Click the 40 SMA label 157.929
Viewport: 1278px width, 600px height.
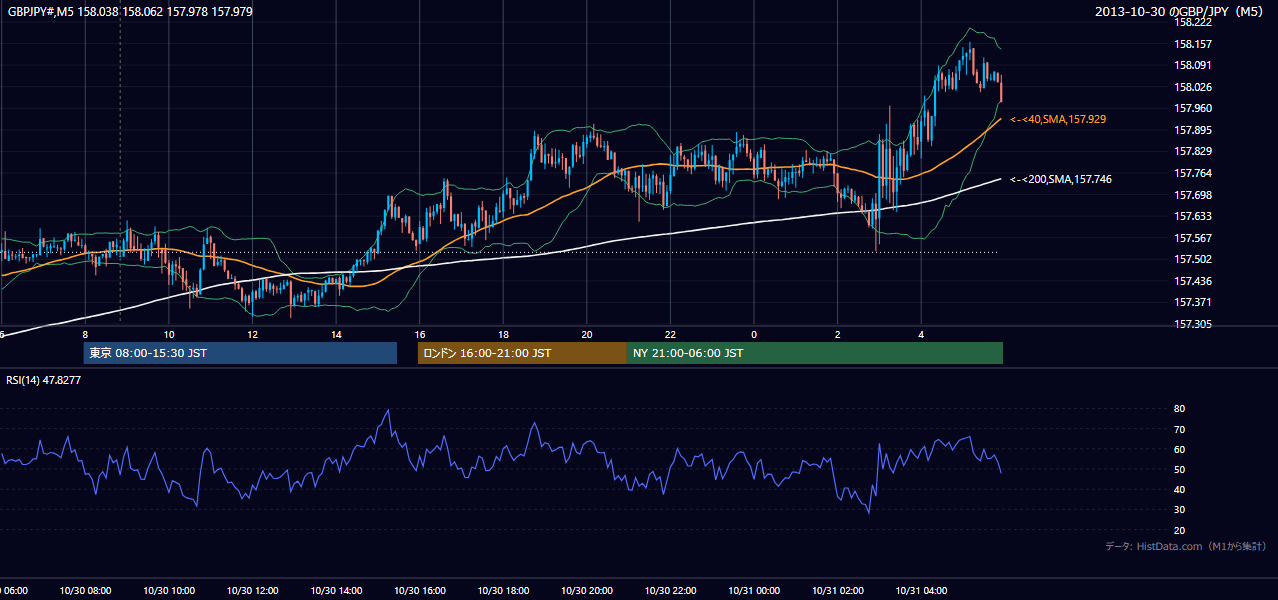pyautogui.click(x=1058, y=119)
